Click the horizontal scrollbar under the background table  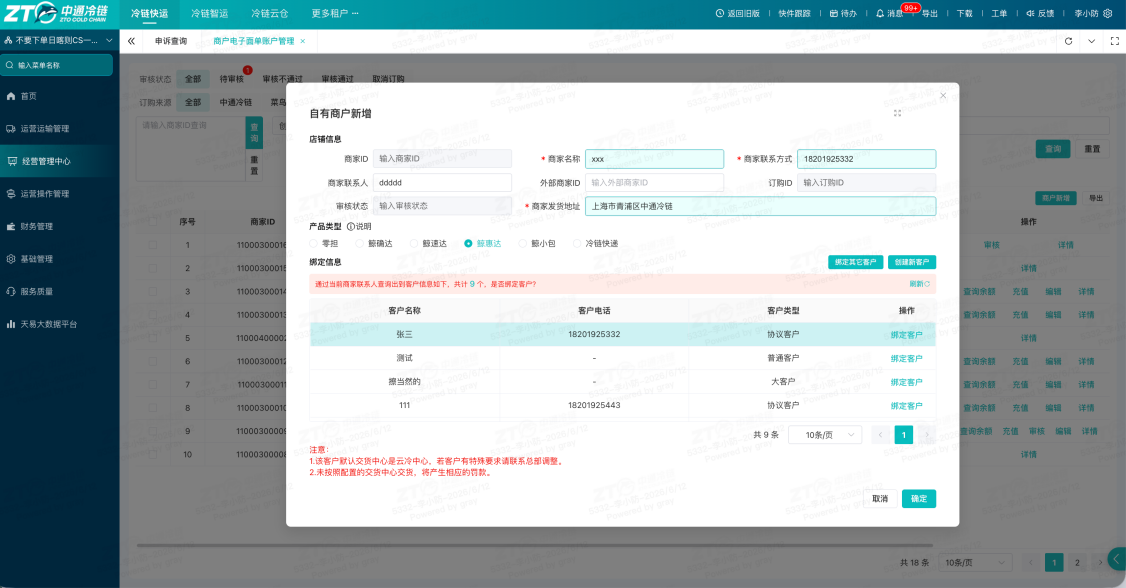[x=534, y=545]
